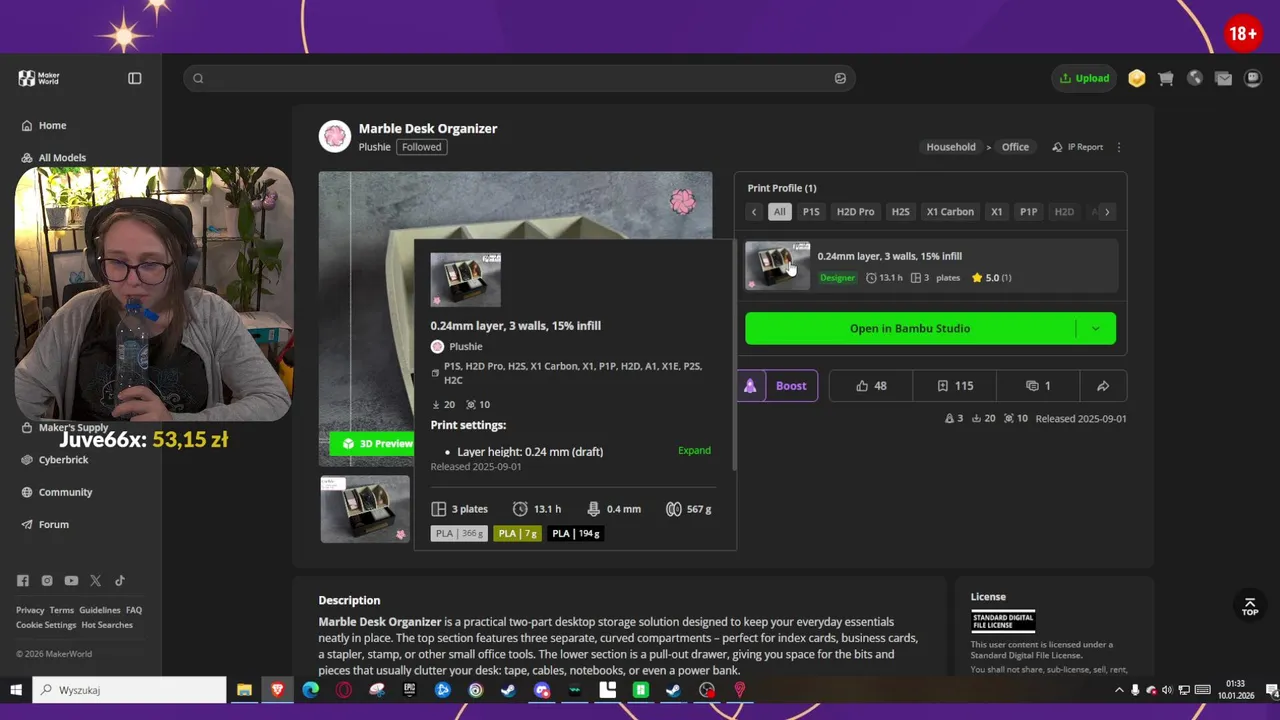This screenshot has height=720, width=1280.
Task: Open the YouTube social icon
Action: click(x=71, y=580)
